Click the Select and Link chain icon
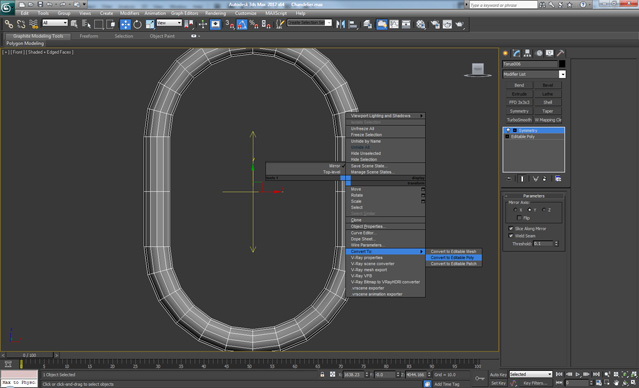Image resolution: width=639 pixels, height=388 pixels. click(9, 24)
